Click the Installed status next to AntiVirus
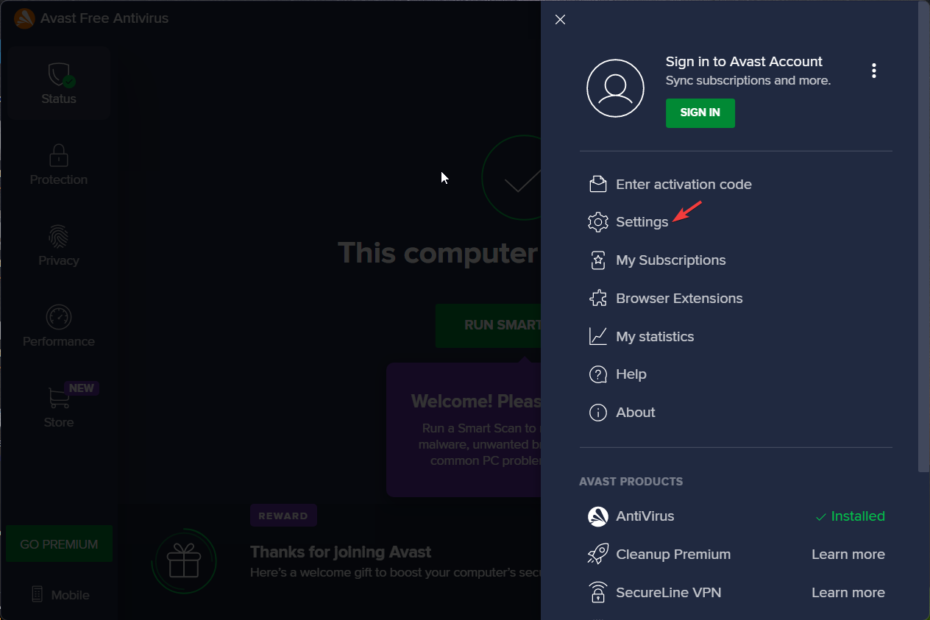930x620 pixels. (850, 516)
